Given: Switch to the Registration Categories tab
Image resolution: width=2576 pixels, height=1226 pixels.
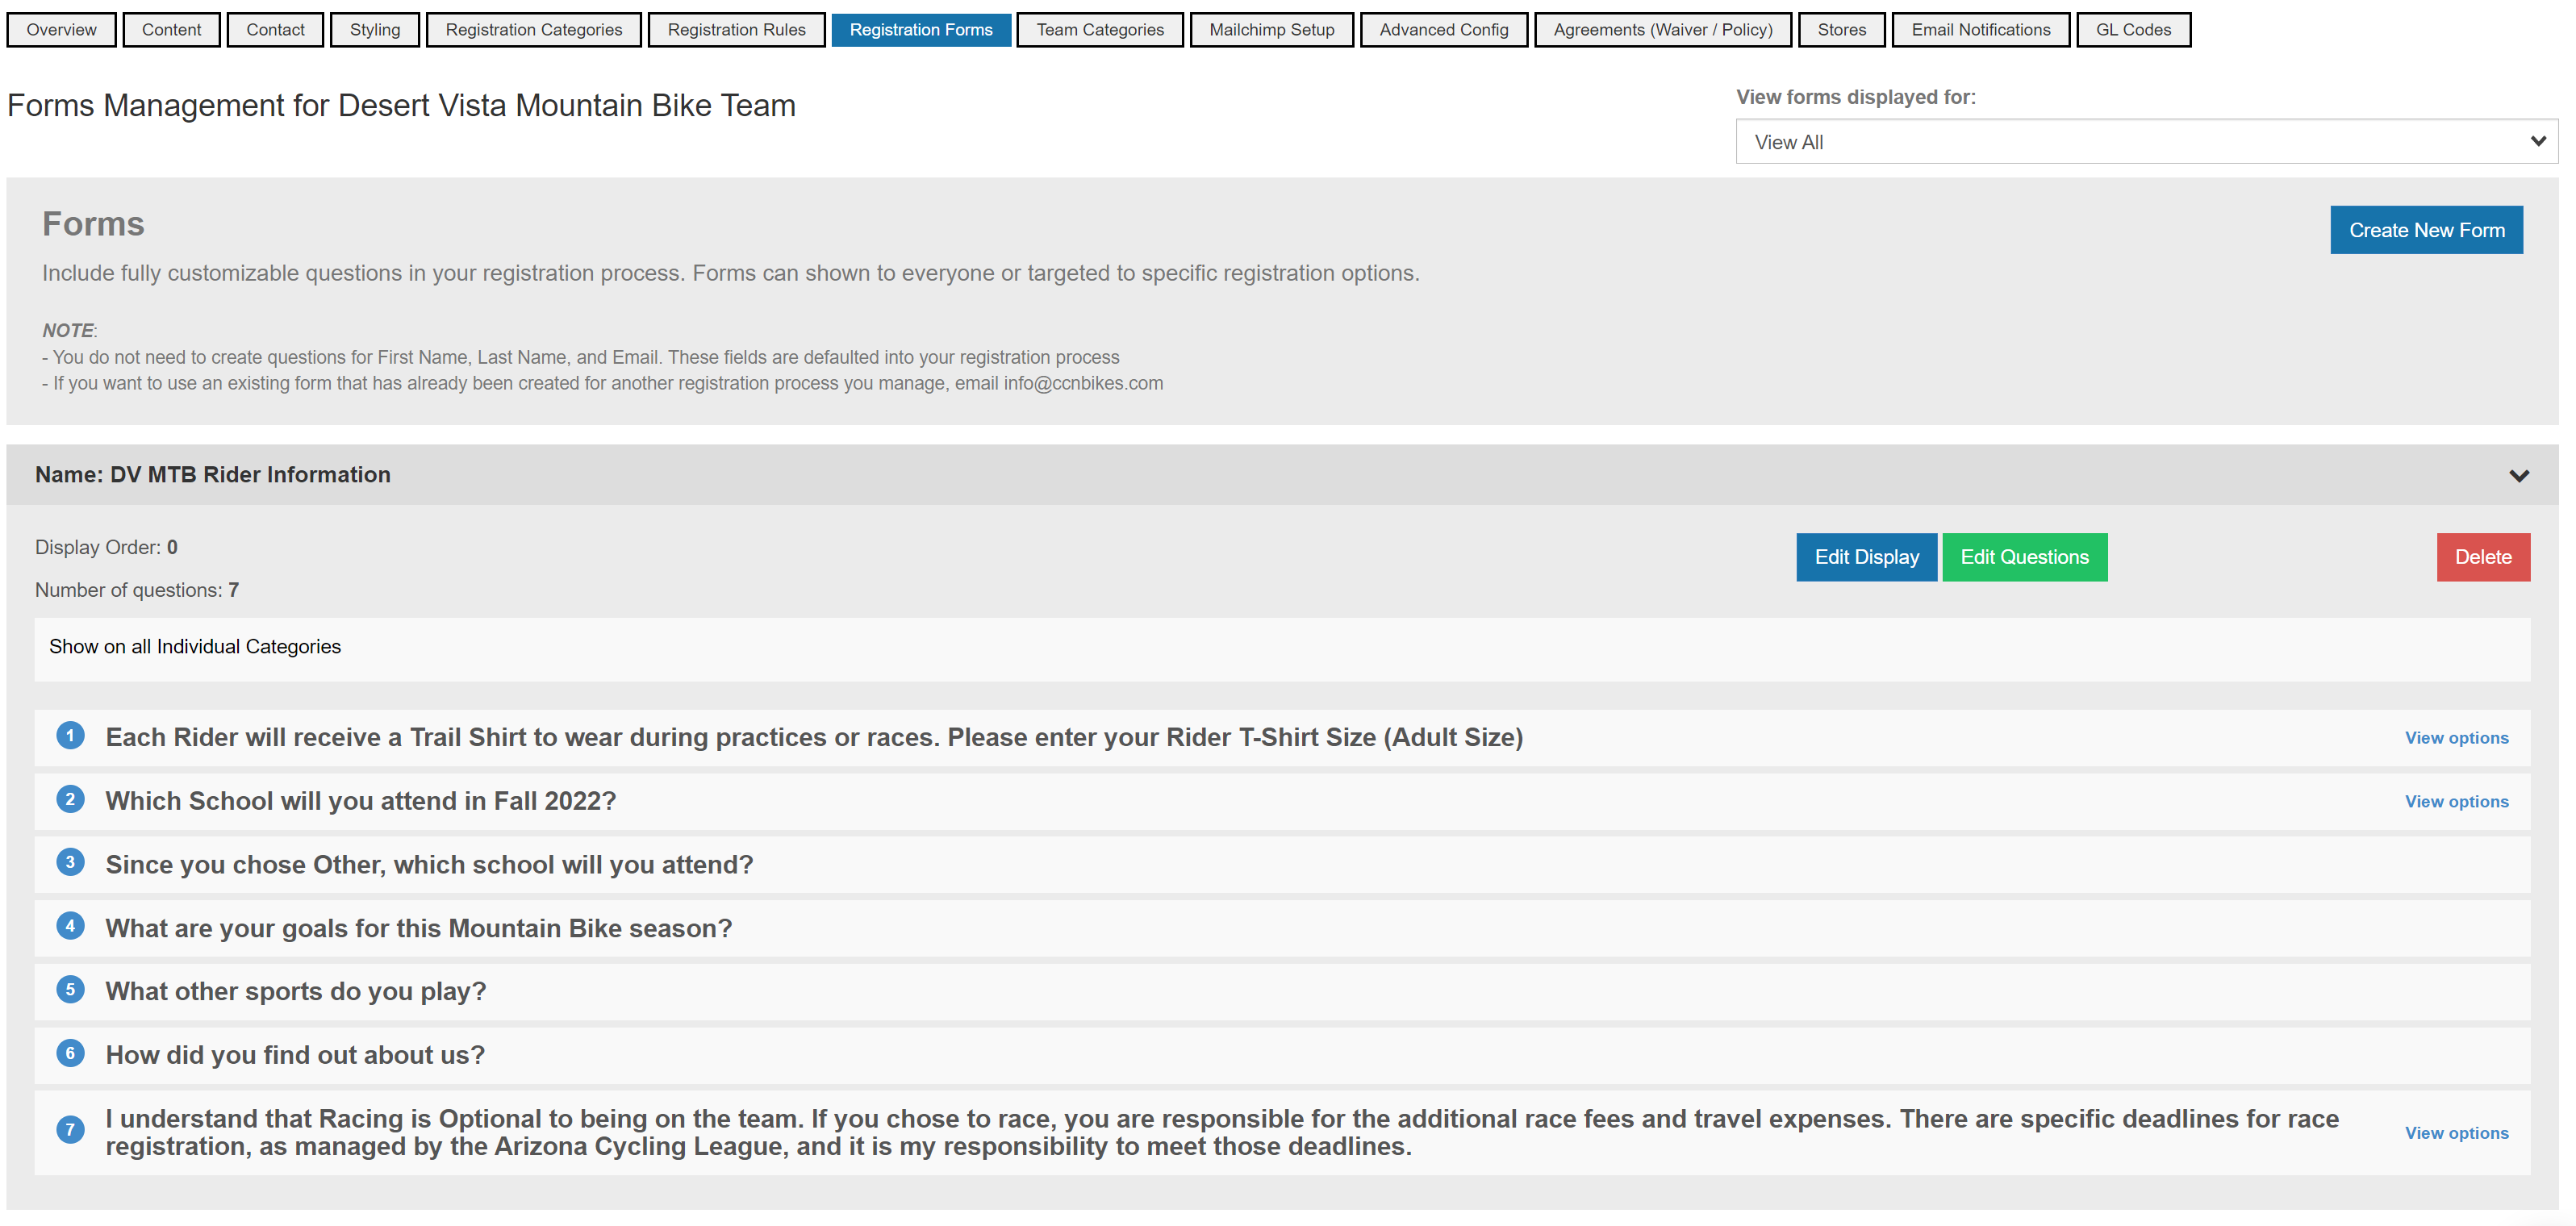Looking at the screenshot, I should click(533, 30).
